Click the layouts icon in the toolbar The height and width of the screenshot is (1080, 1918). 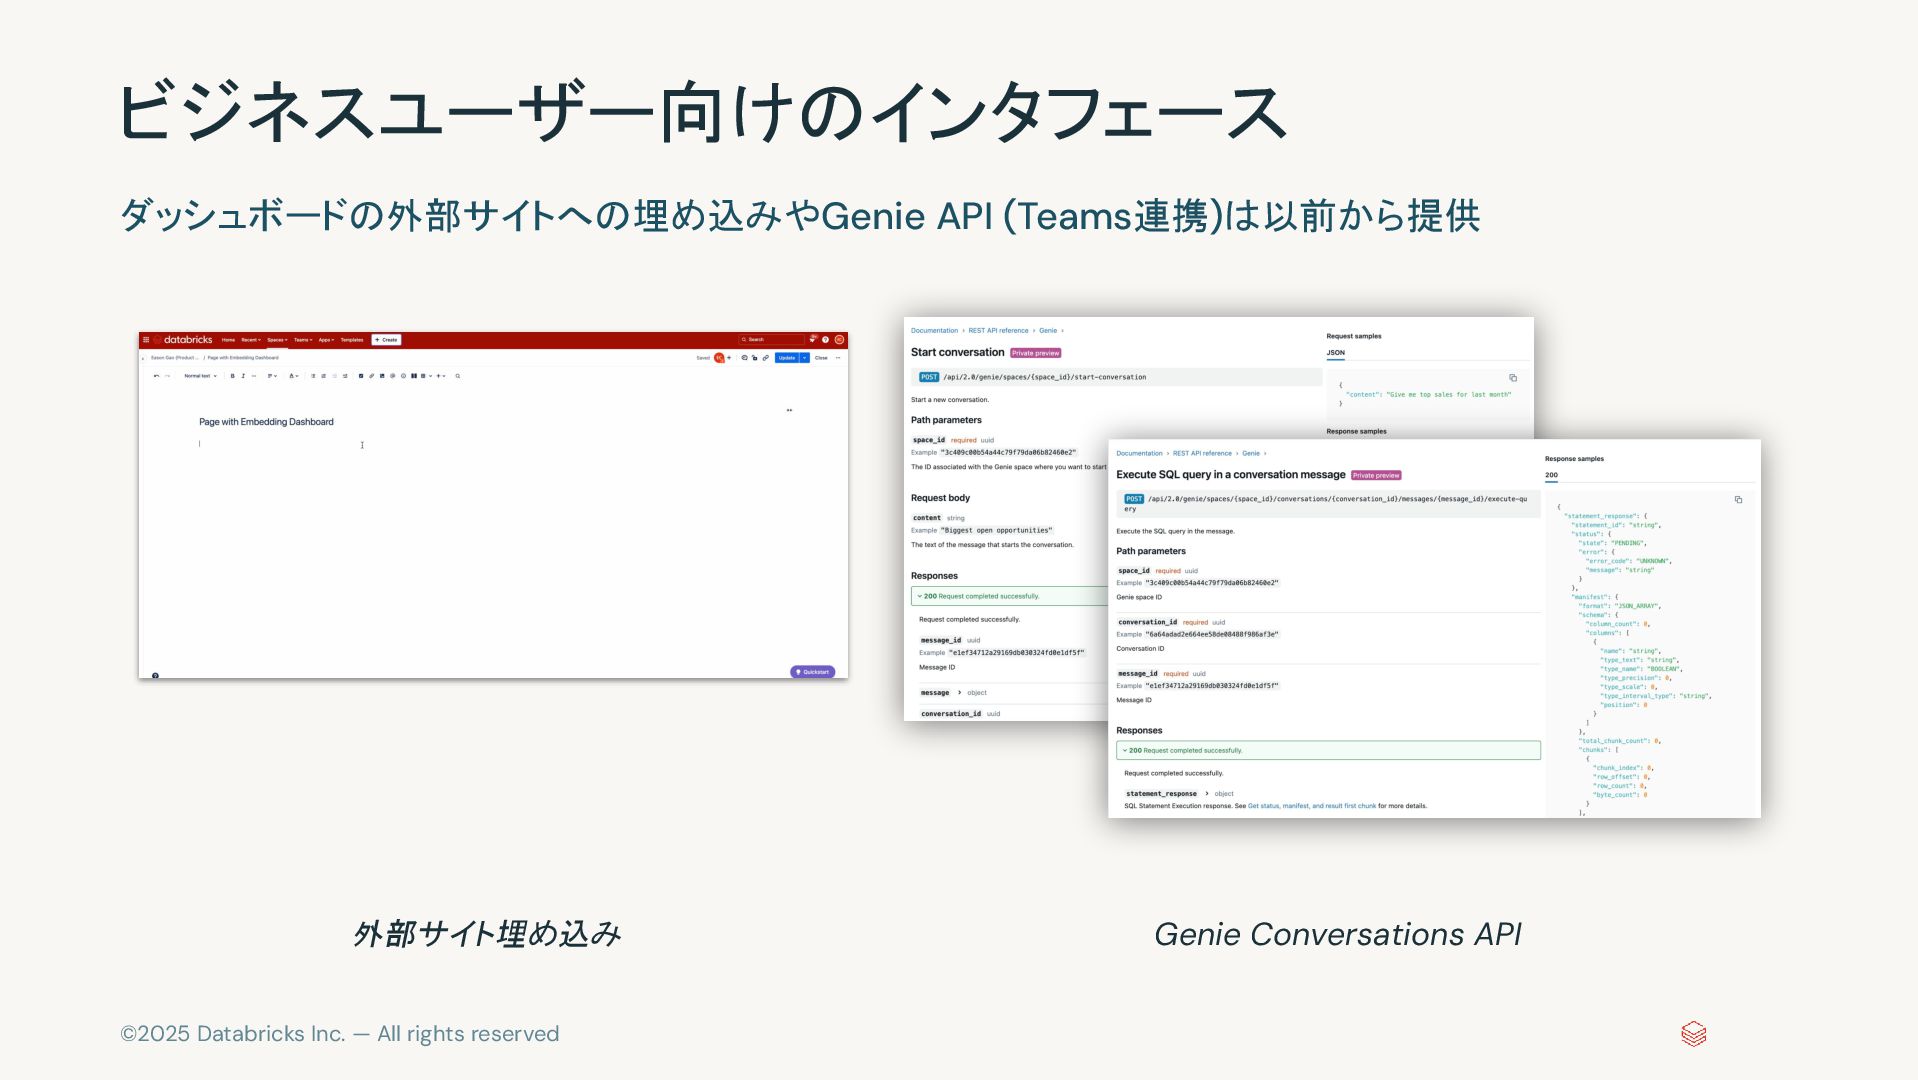pyautogui.click(x=414, y=376)
